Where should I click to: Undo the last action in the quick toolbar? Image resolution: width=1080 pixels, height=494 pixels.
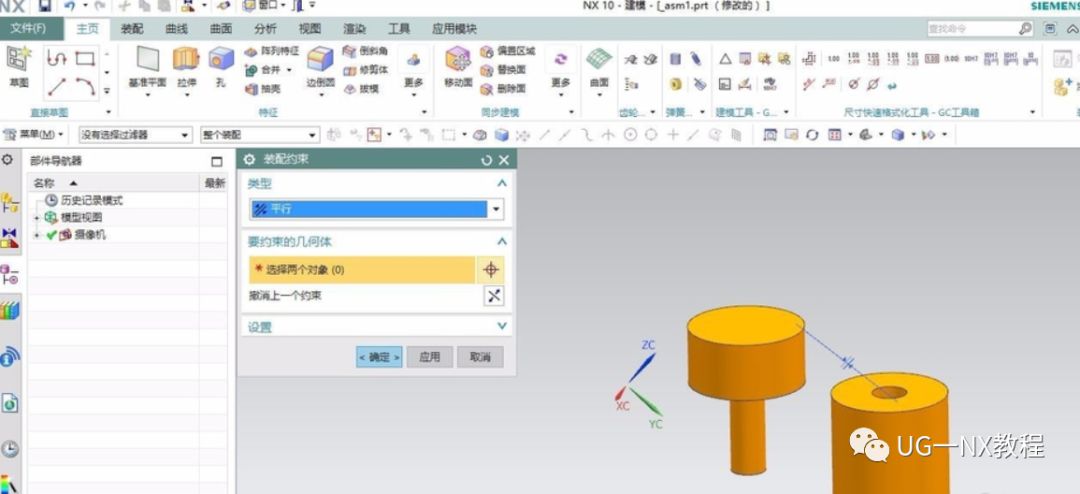pyautogui.click(x=69, y=6)
